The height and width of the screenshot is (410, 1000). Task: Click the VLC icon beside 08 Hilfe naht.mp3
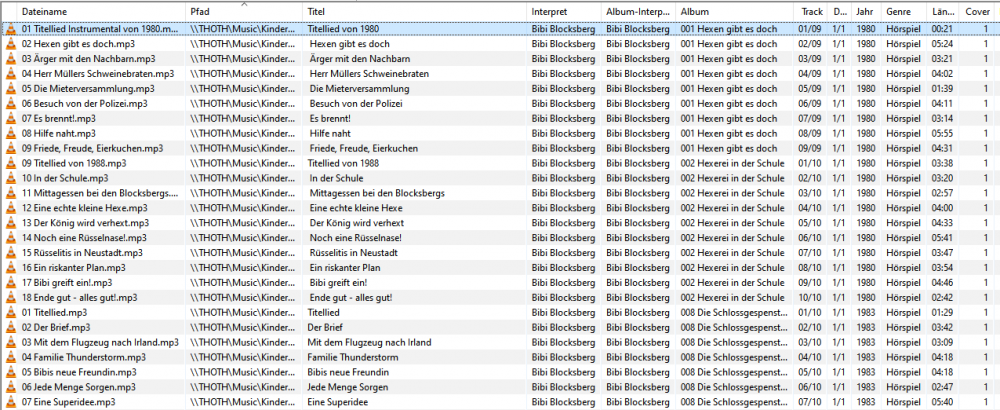[x=11, y=133]
